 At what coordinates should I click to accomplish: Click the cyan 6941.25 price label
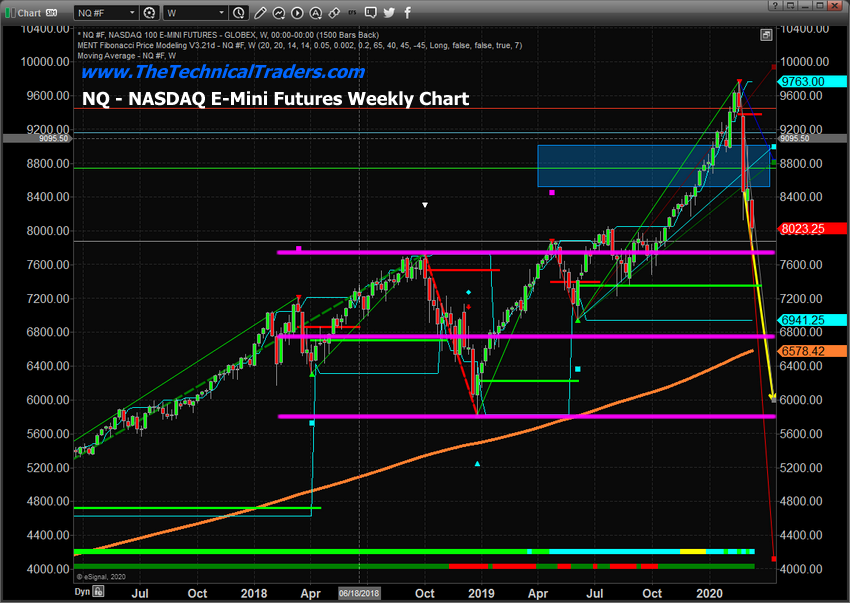(812, 320)
